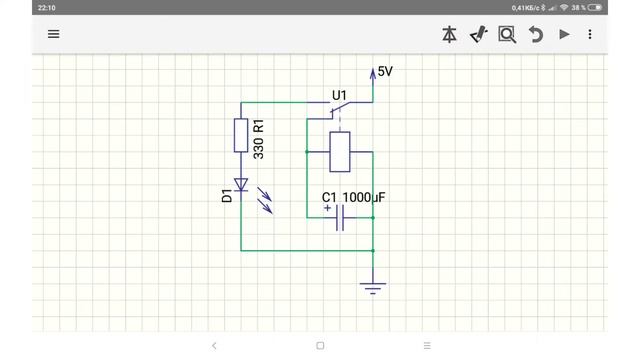Click the "D1" label
The width and height of the screenshot is (640, 360).
point(227,196)
